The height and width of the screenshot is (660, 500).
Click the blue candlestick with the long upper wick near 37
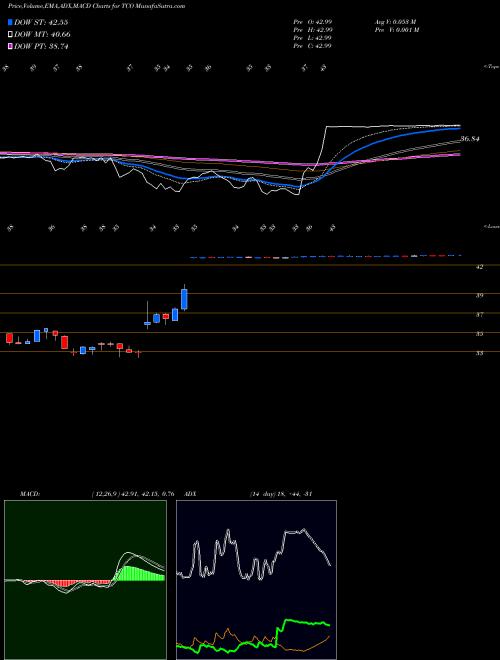[x=147, y=323]
